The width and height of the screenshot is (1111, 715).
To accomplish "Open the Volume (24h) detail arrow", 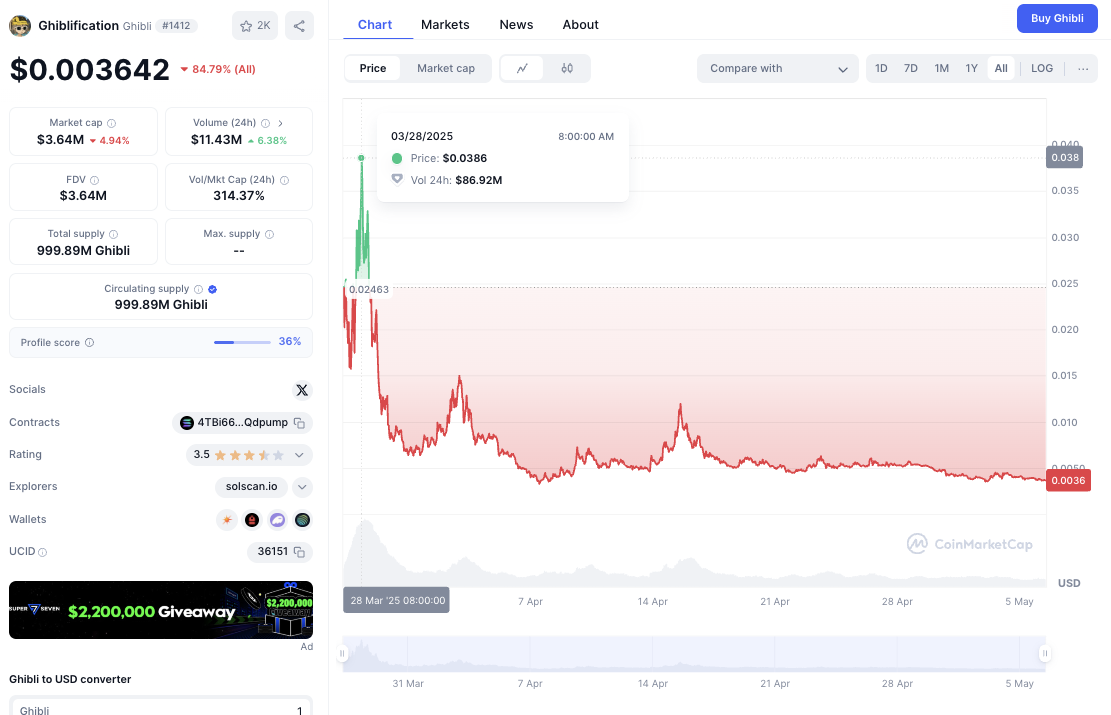I will 281,123.
